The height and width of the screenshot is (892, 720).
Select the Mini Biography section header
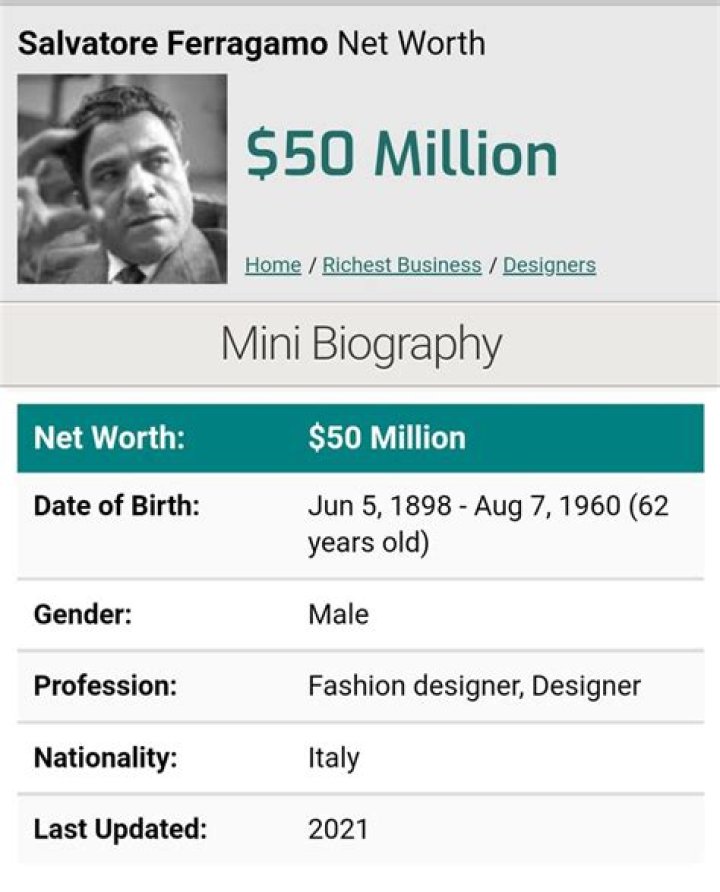point(360,341)
